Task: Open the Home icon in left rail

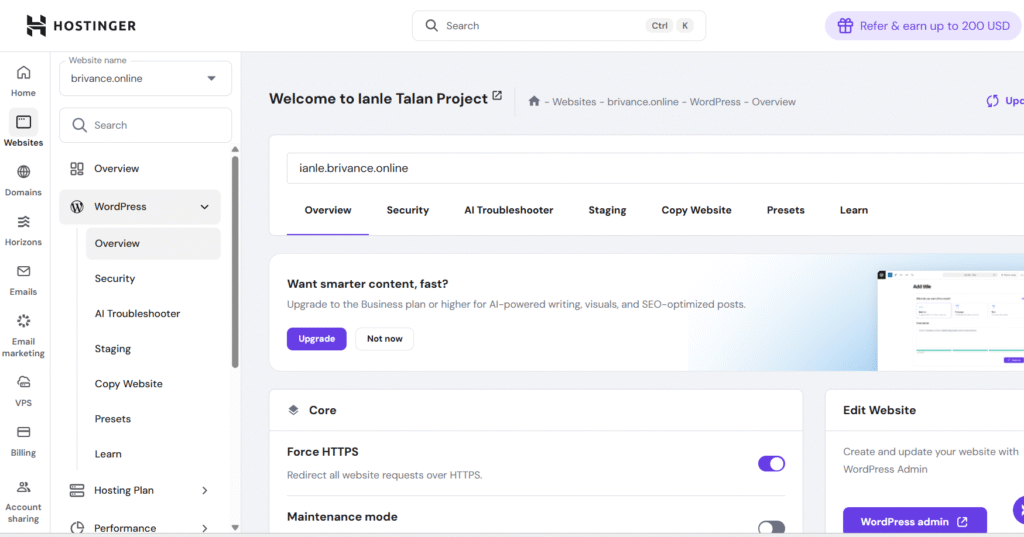Action: coord(23,73)
